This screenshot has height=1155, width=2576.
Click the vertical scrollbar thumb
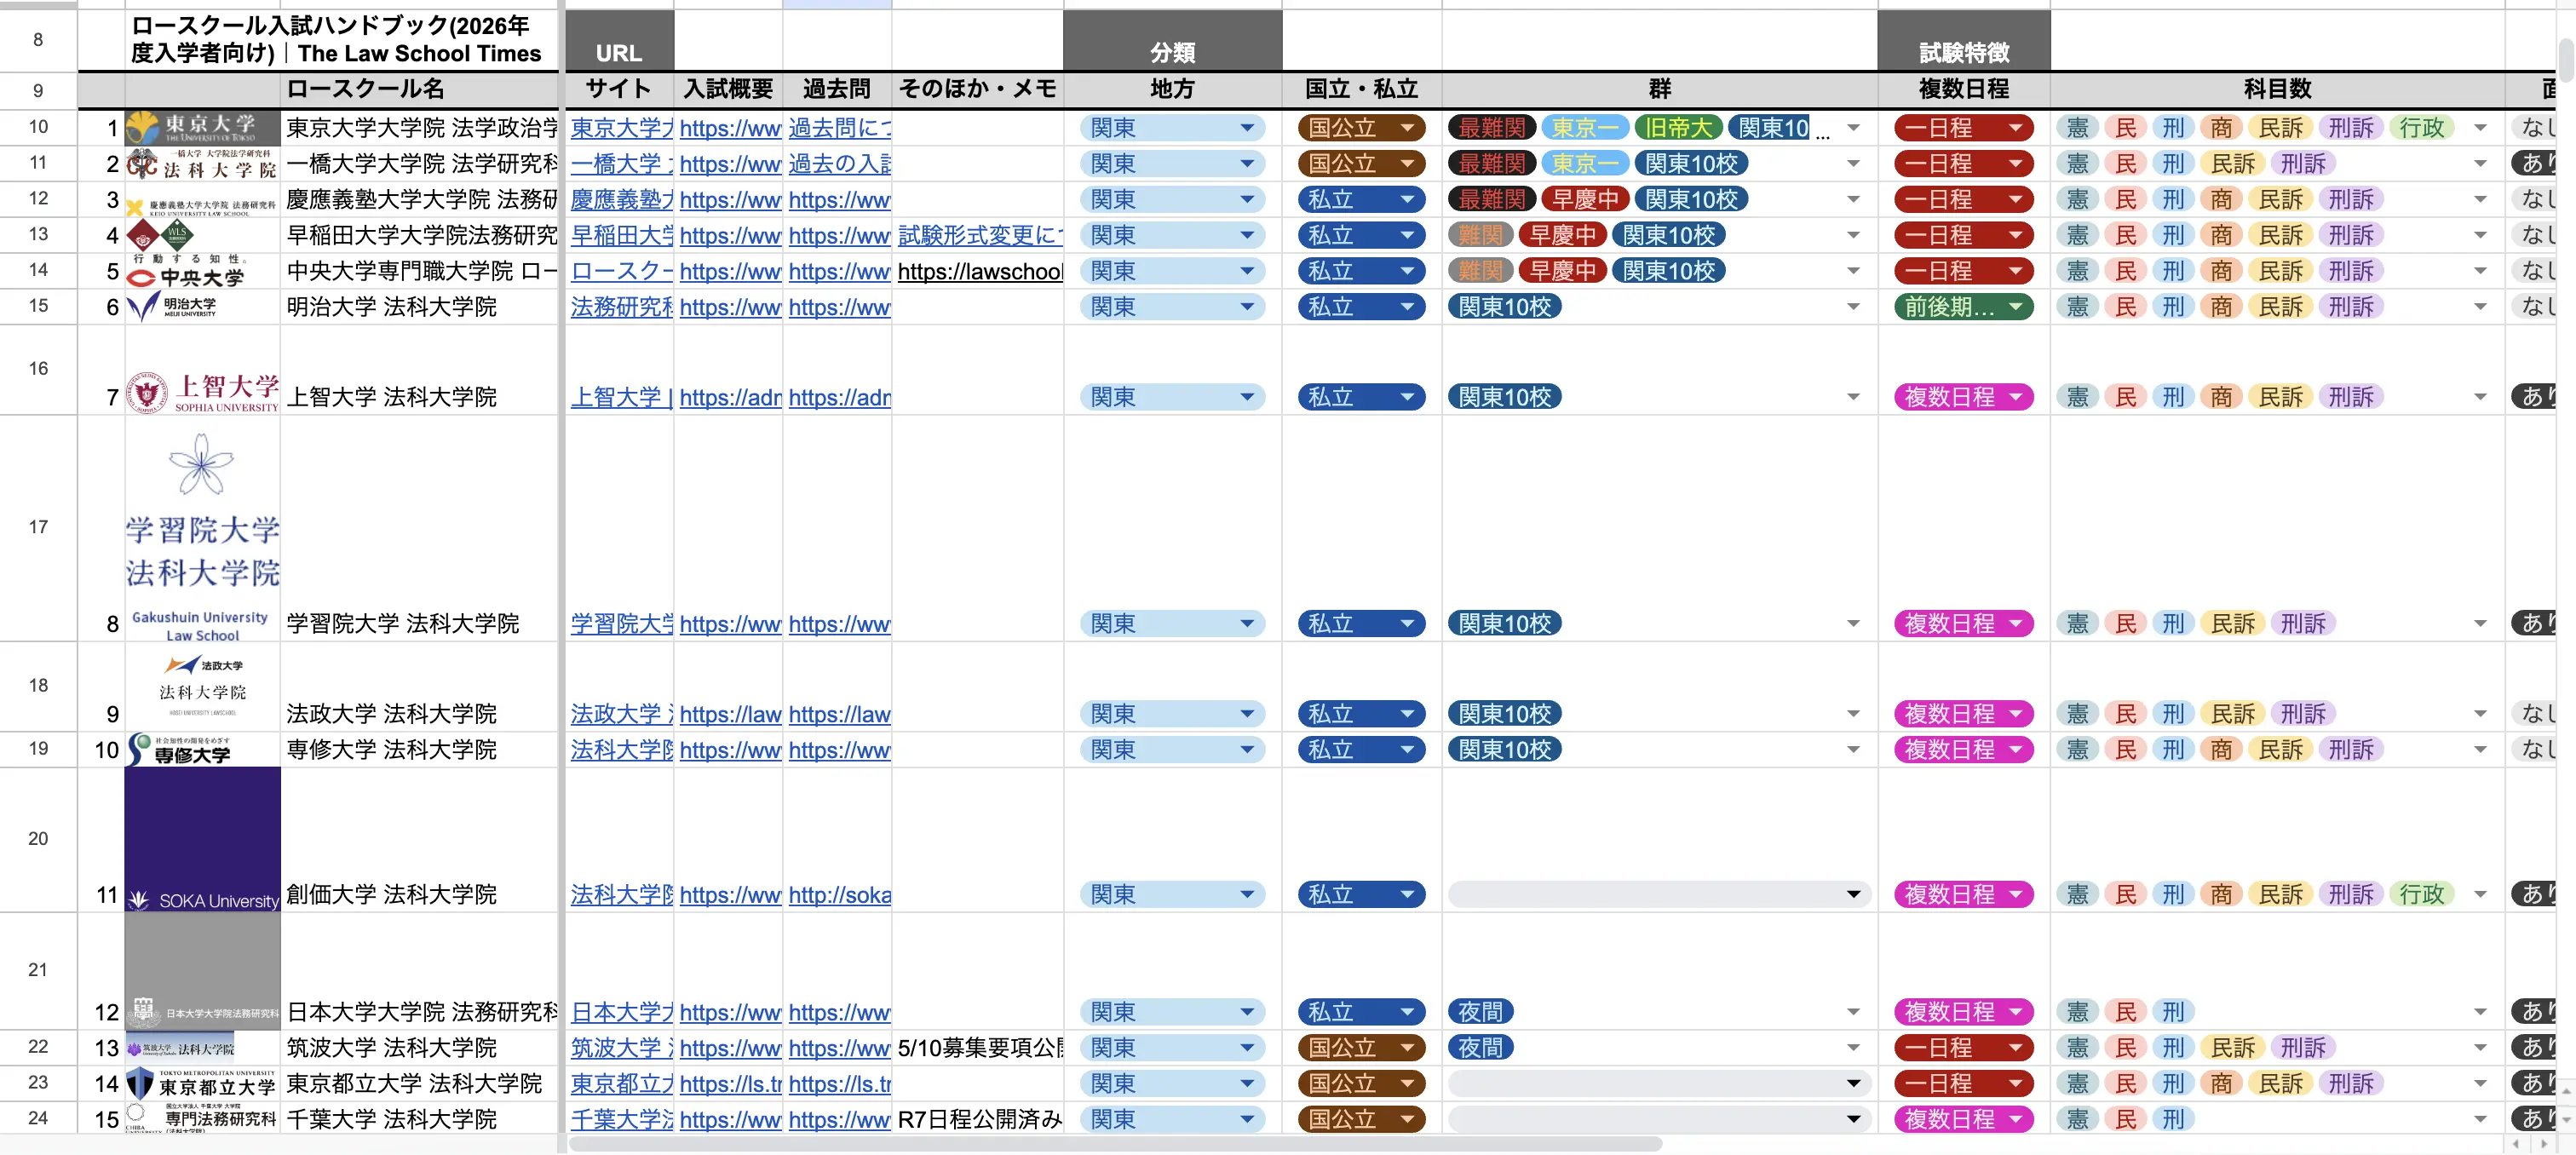[2567, 60]
